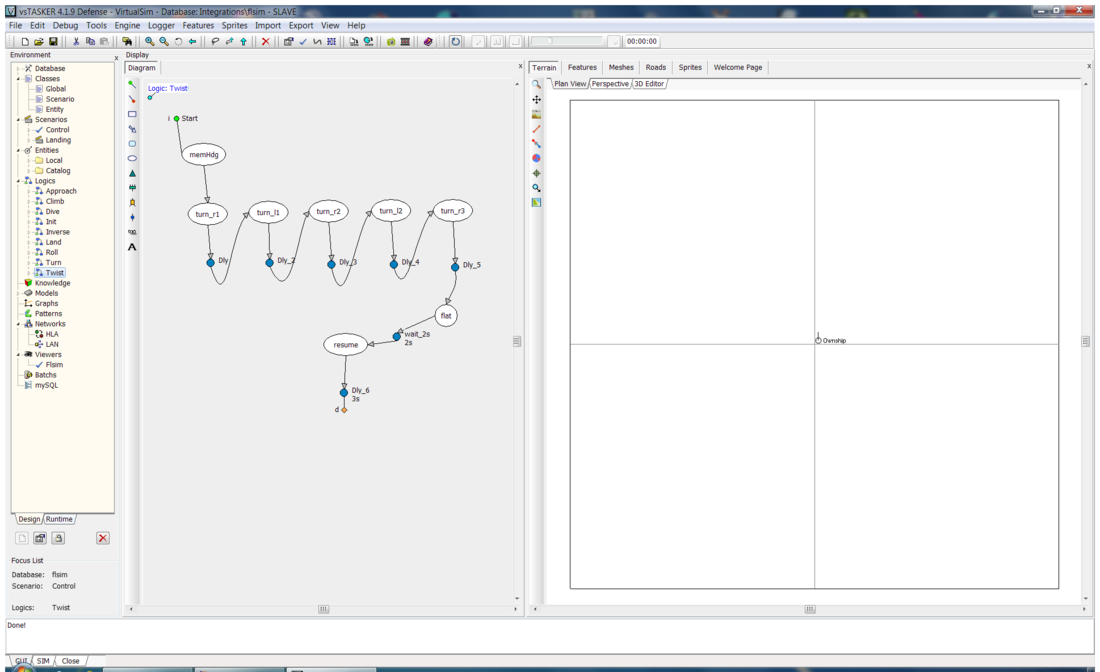The width and height of the screenshot is (1100, 672).
Task: Collapse the Logics tree node
Action: [18, 181]
